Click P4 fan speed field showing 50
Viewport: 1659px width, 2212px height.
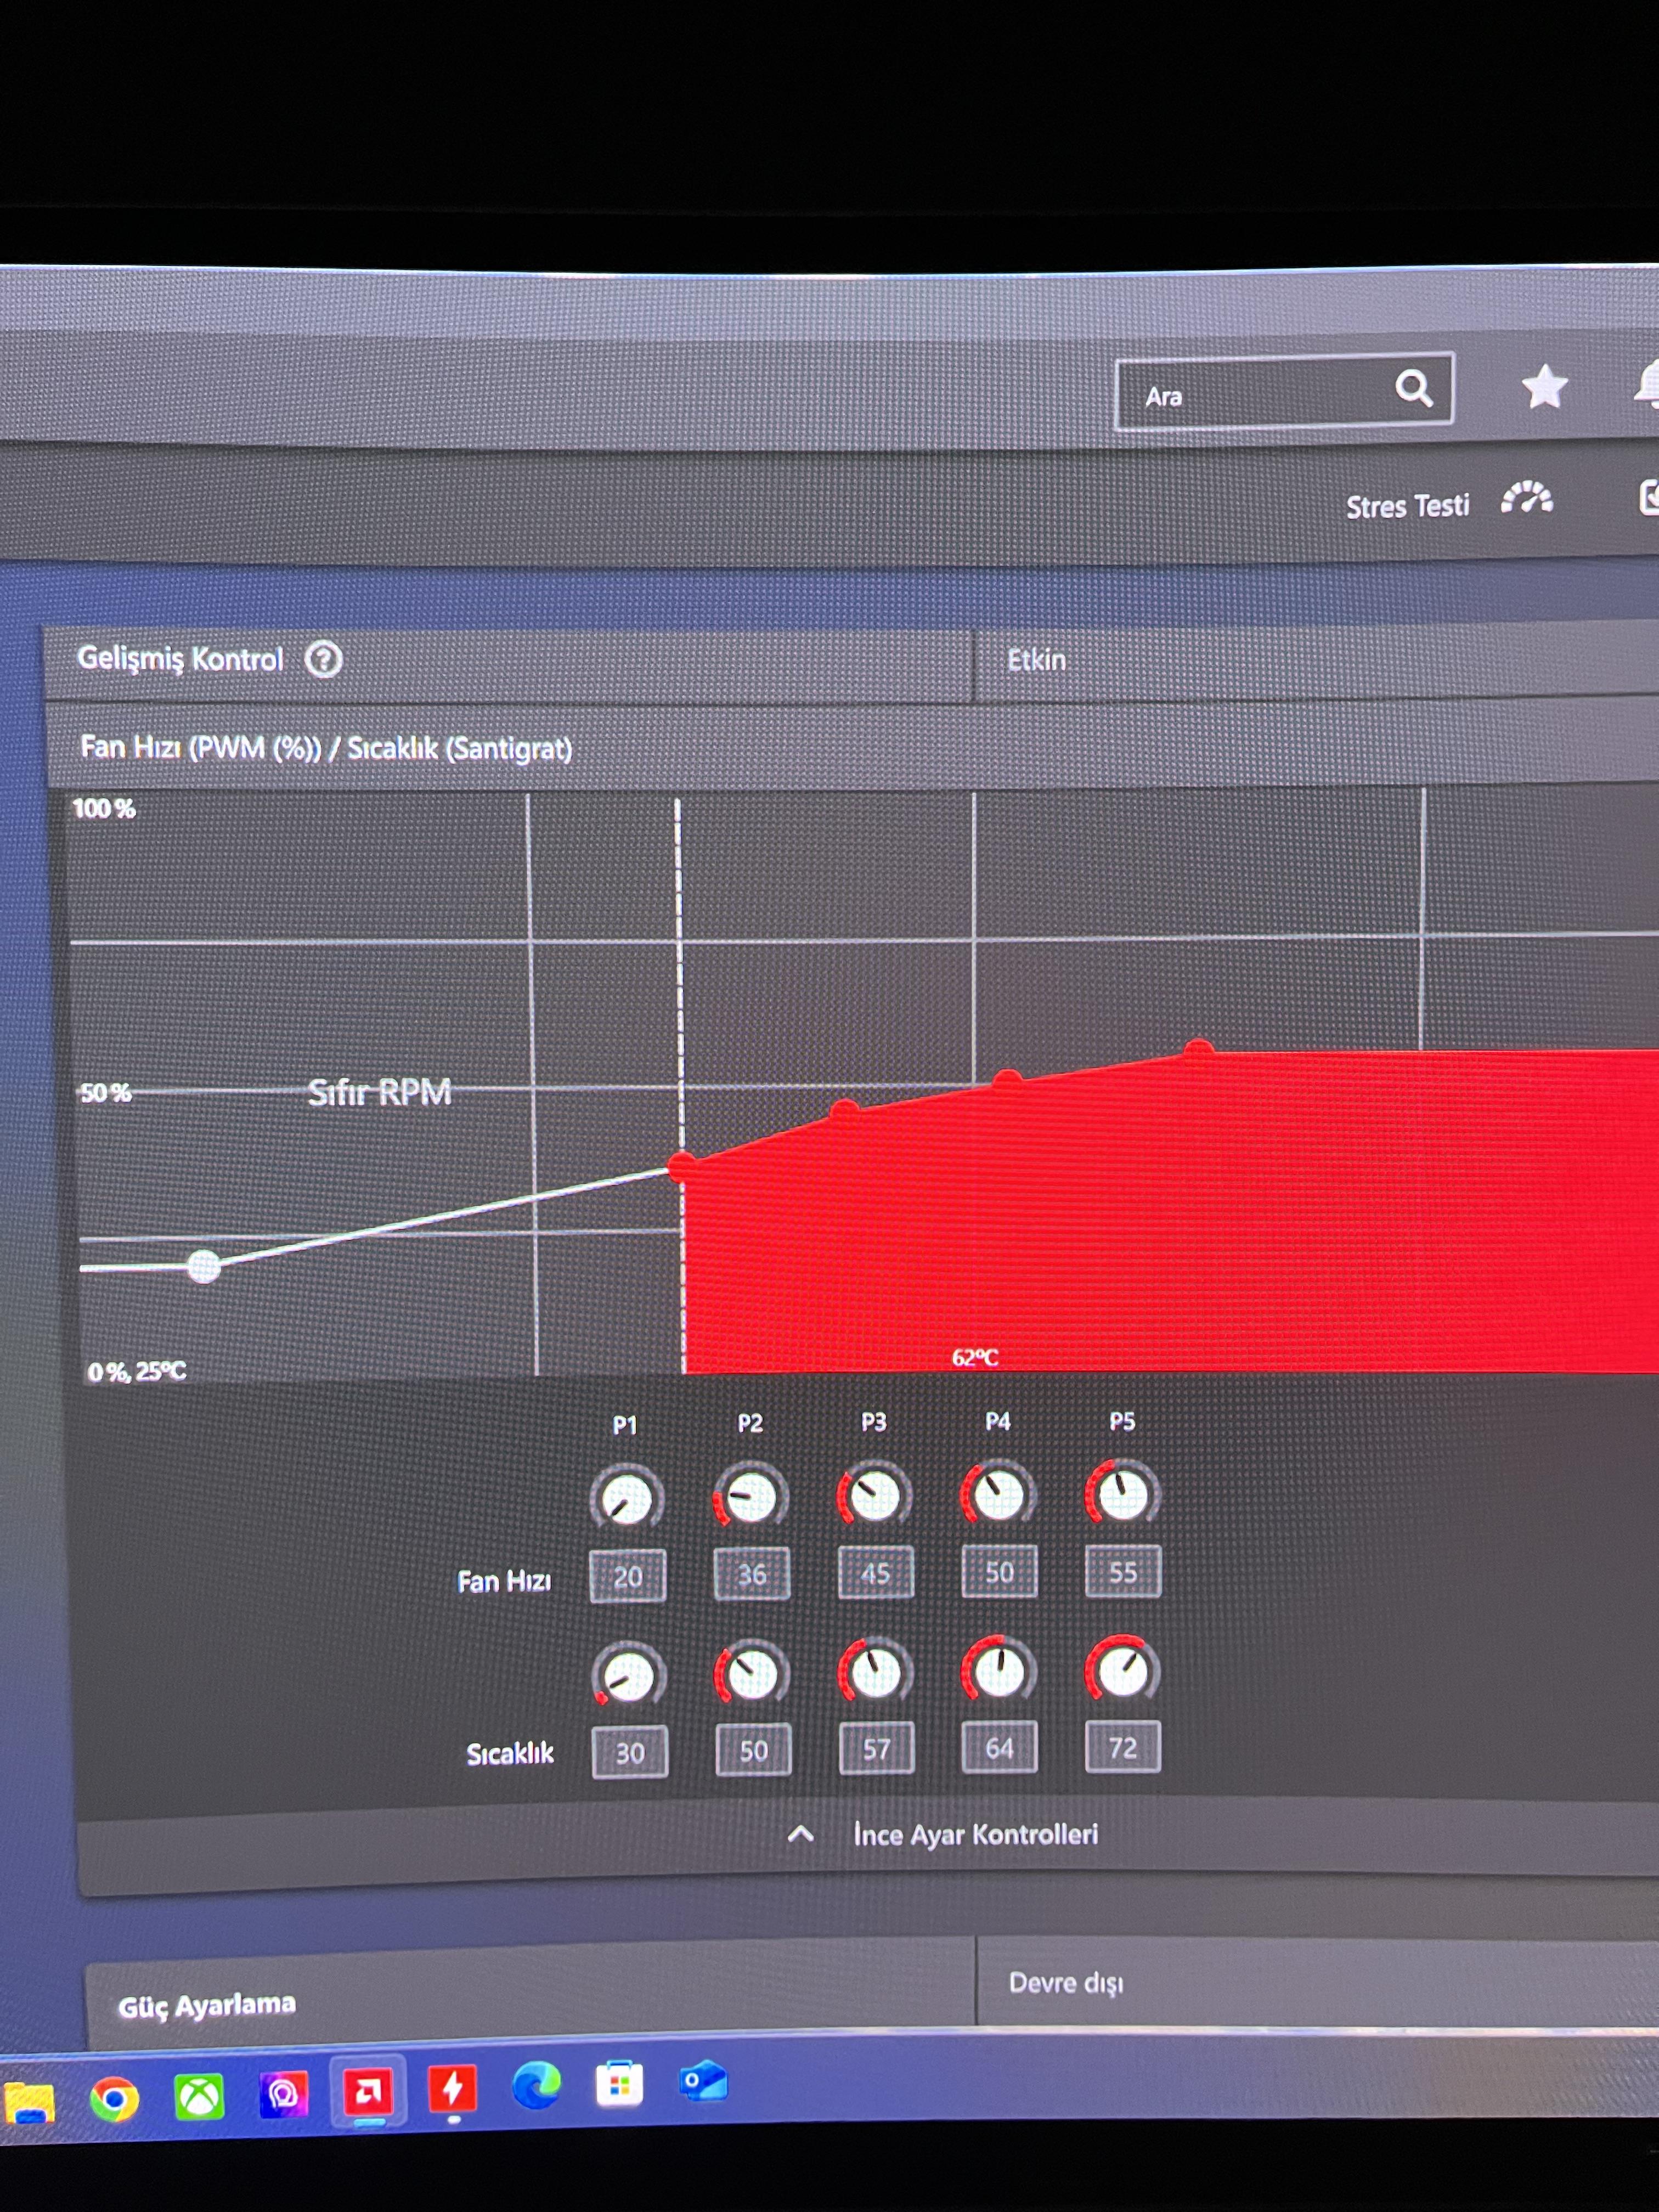(999, 1572)
